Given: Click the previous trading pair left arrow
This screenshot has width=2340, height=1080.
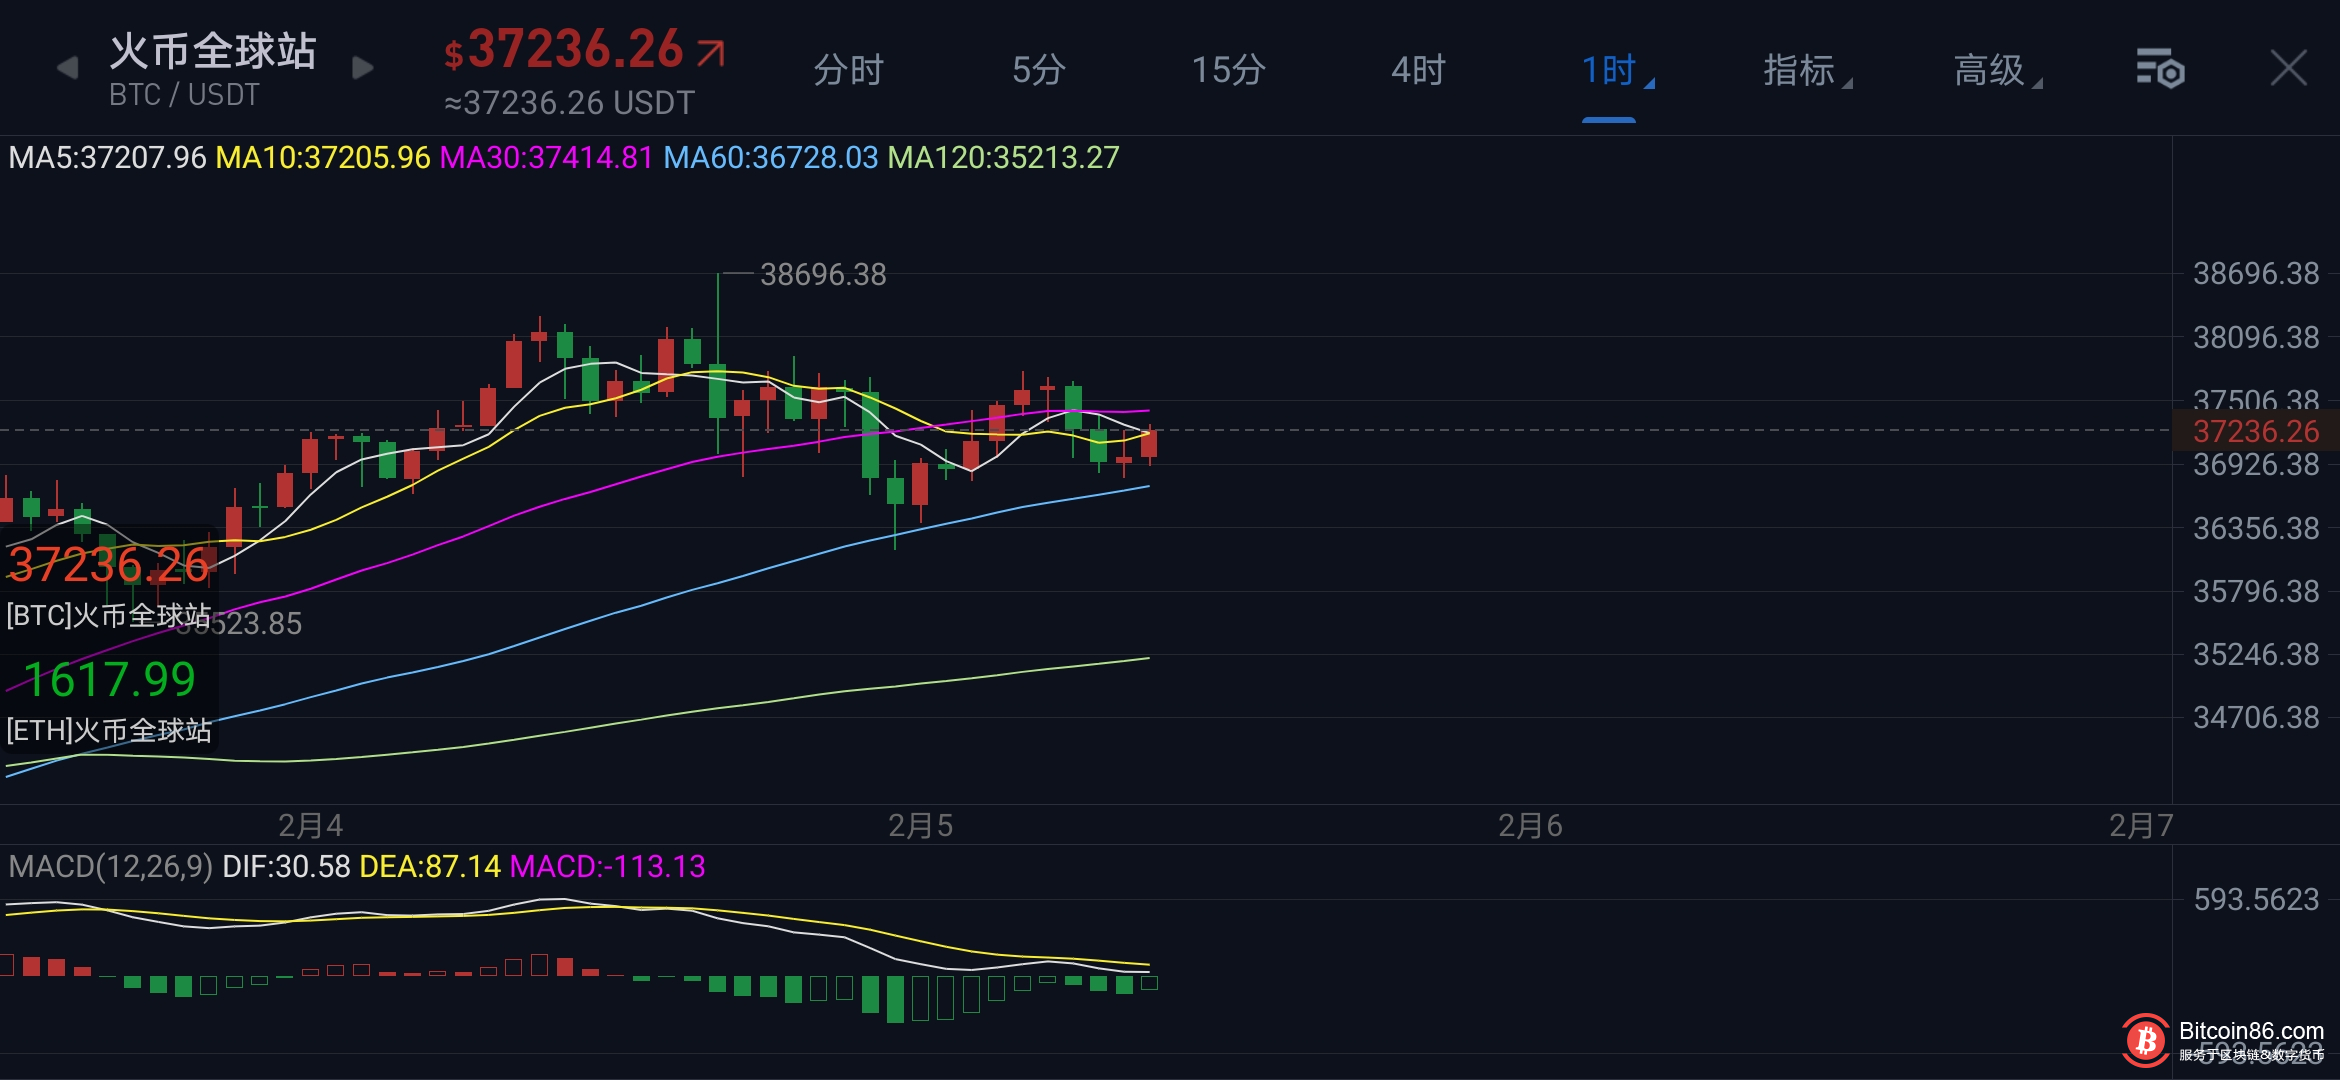Looking at the screenshot, I should point(67,68).
